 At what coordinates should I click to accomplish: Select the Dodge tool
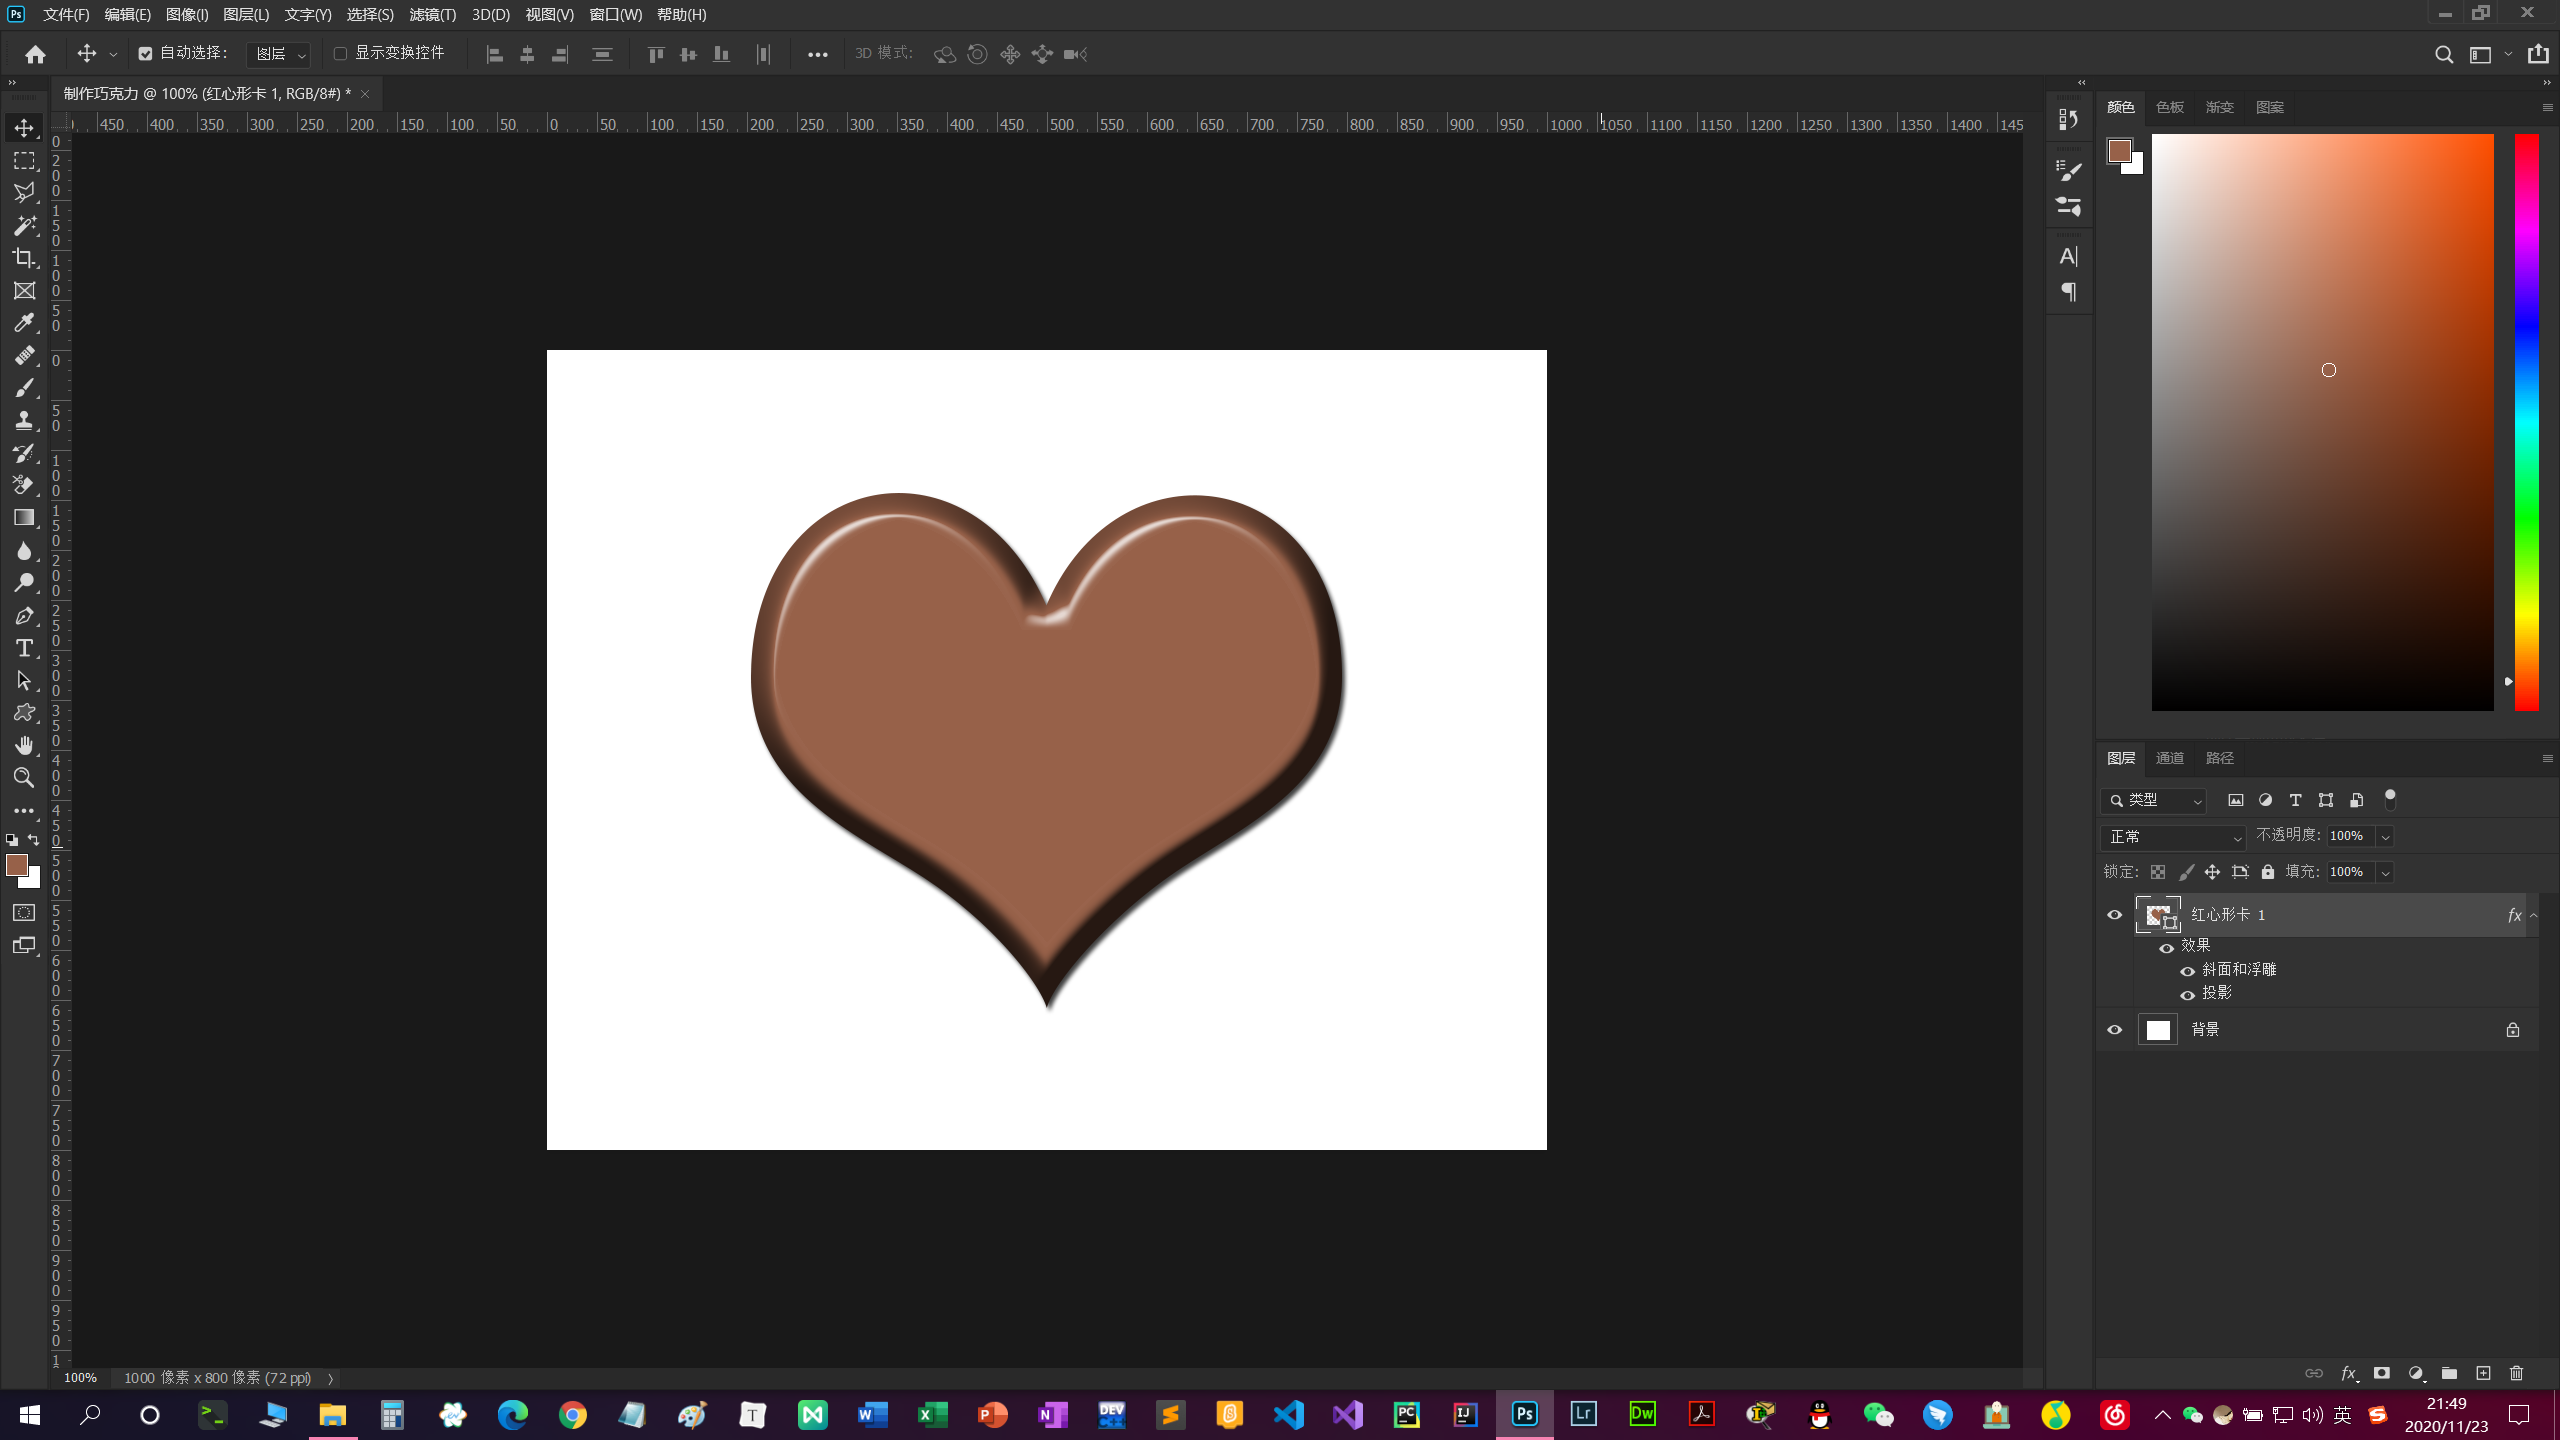point(24,583)
